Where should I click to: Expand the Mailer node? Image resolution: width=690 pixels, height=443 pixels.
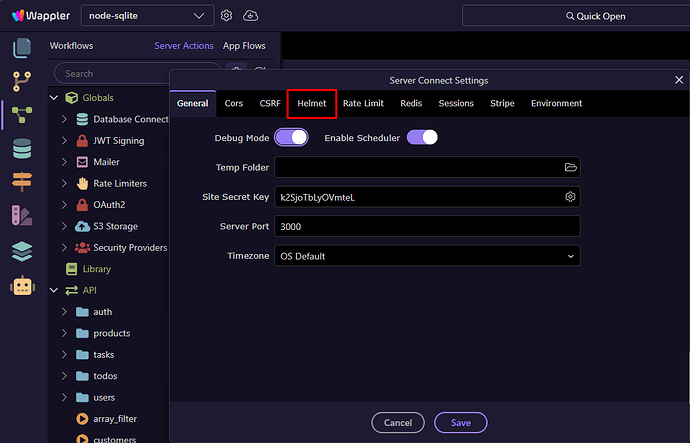[64, 162]
